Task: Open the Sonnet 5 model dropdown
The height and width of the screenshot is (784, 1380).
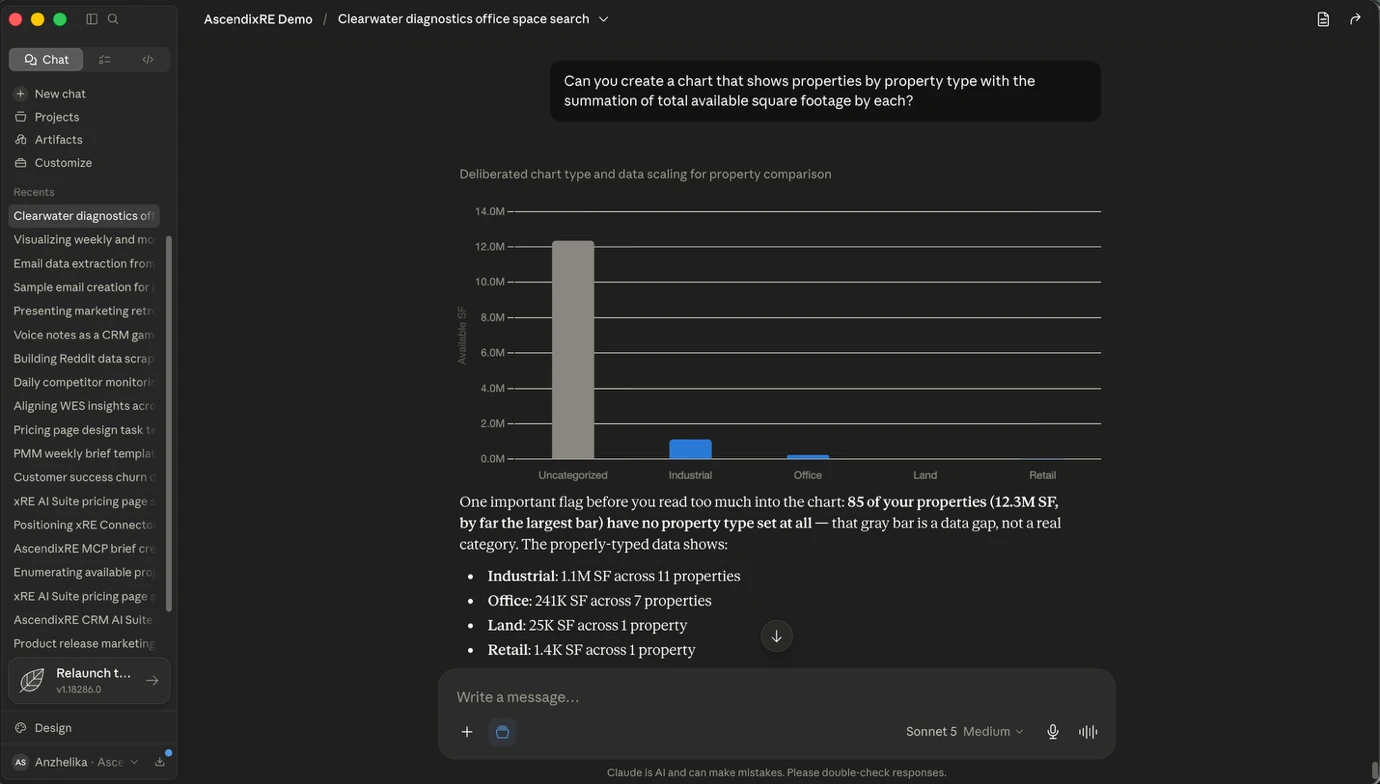Action: (x=964, y=732)
